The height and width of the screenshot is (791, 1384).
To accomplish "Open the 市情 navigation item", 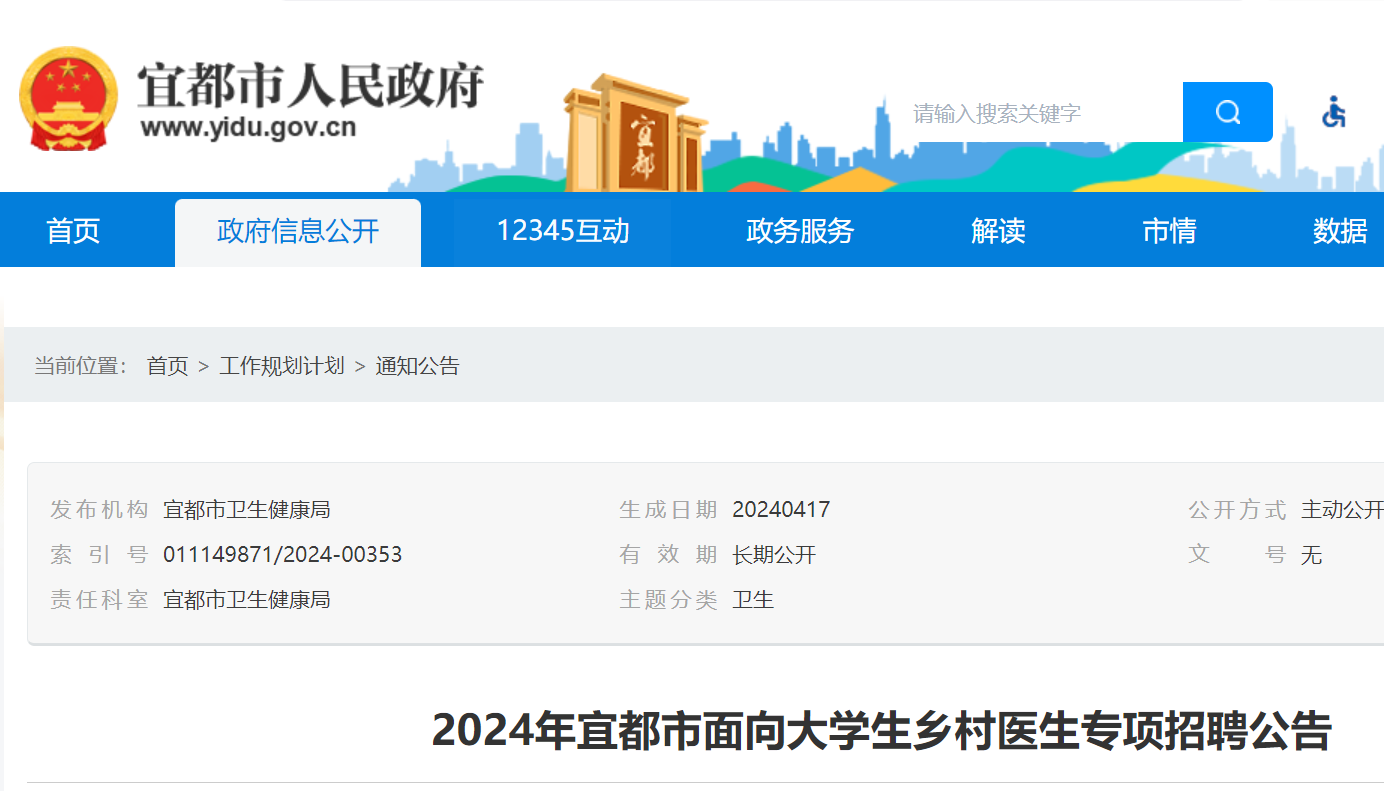I will tap(1169, 231).
